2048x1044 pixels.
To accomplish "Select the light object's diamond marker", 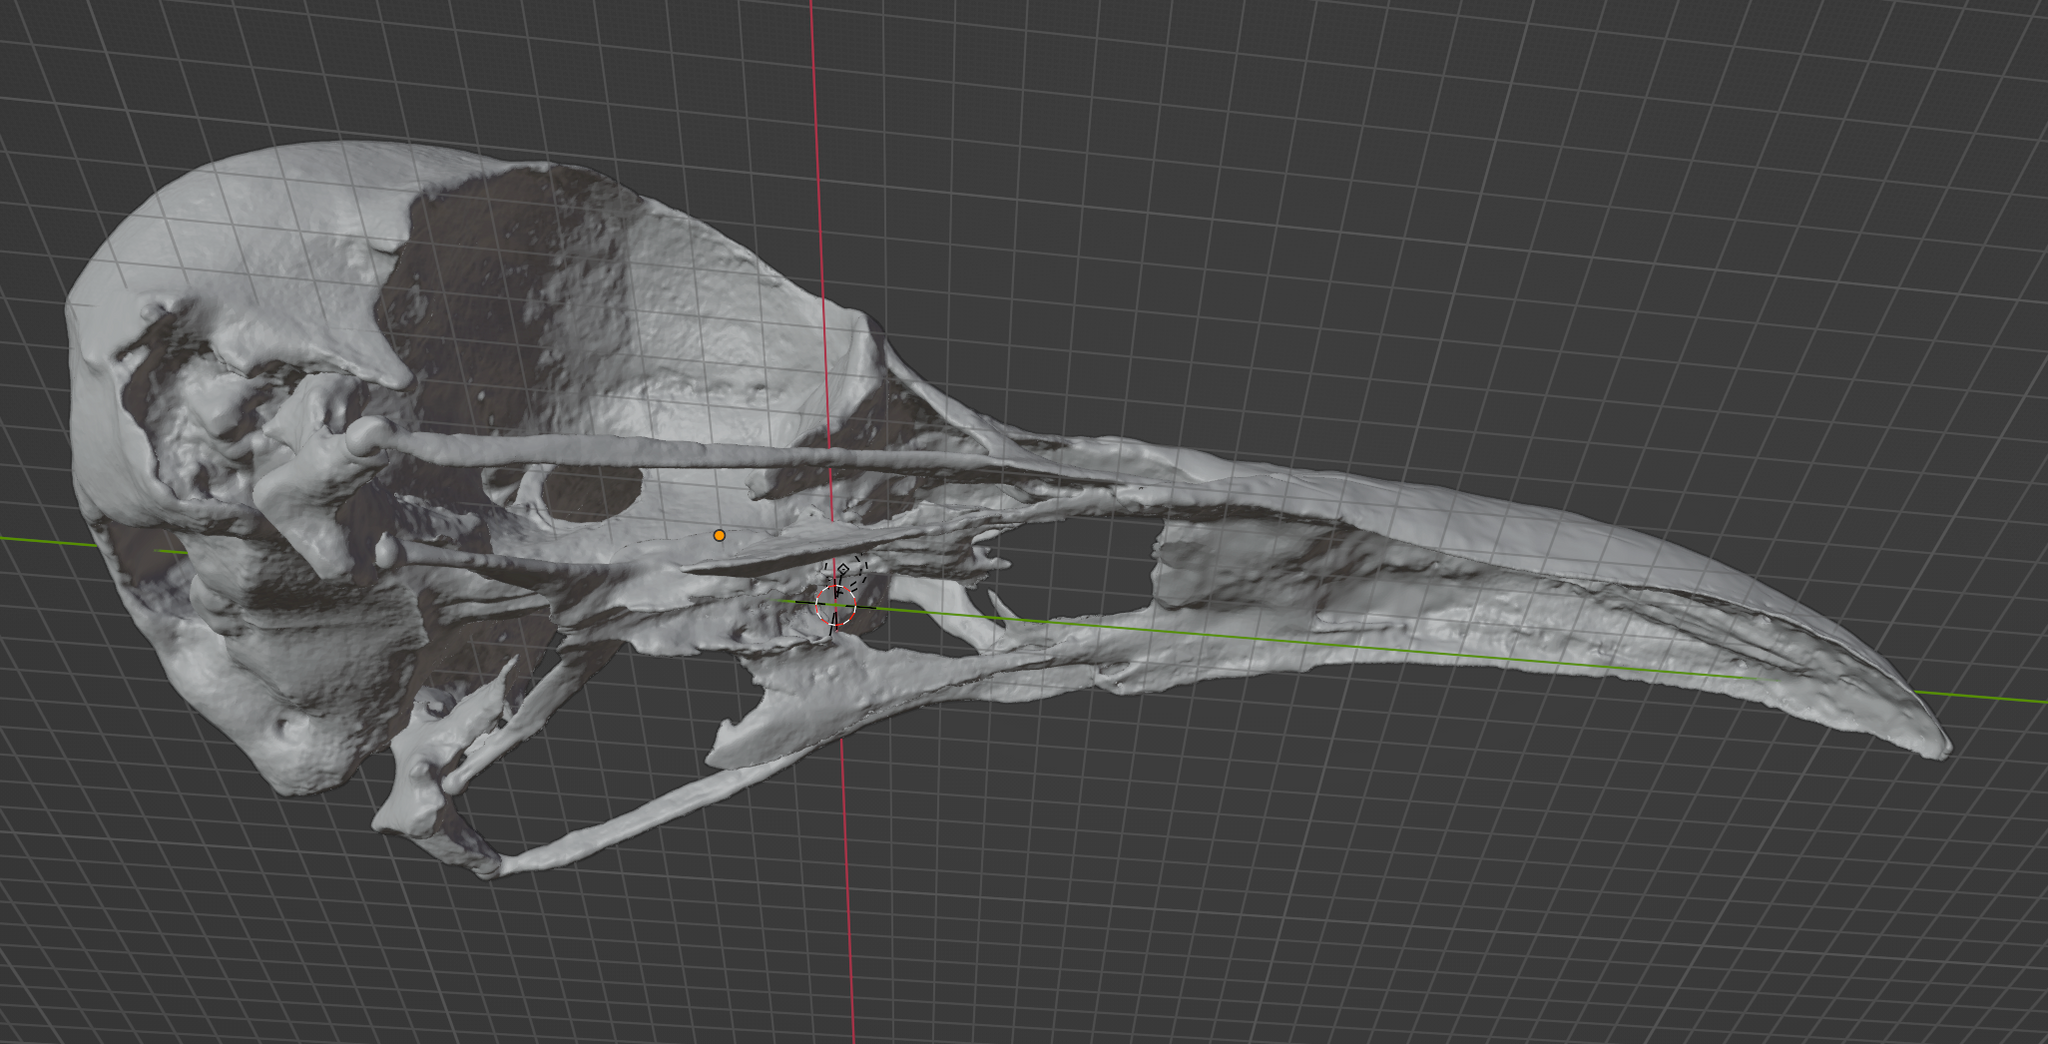I will coord(843,570).
